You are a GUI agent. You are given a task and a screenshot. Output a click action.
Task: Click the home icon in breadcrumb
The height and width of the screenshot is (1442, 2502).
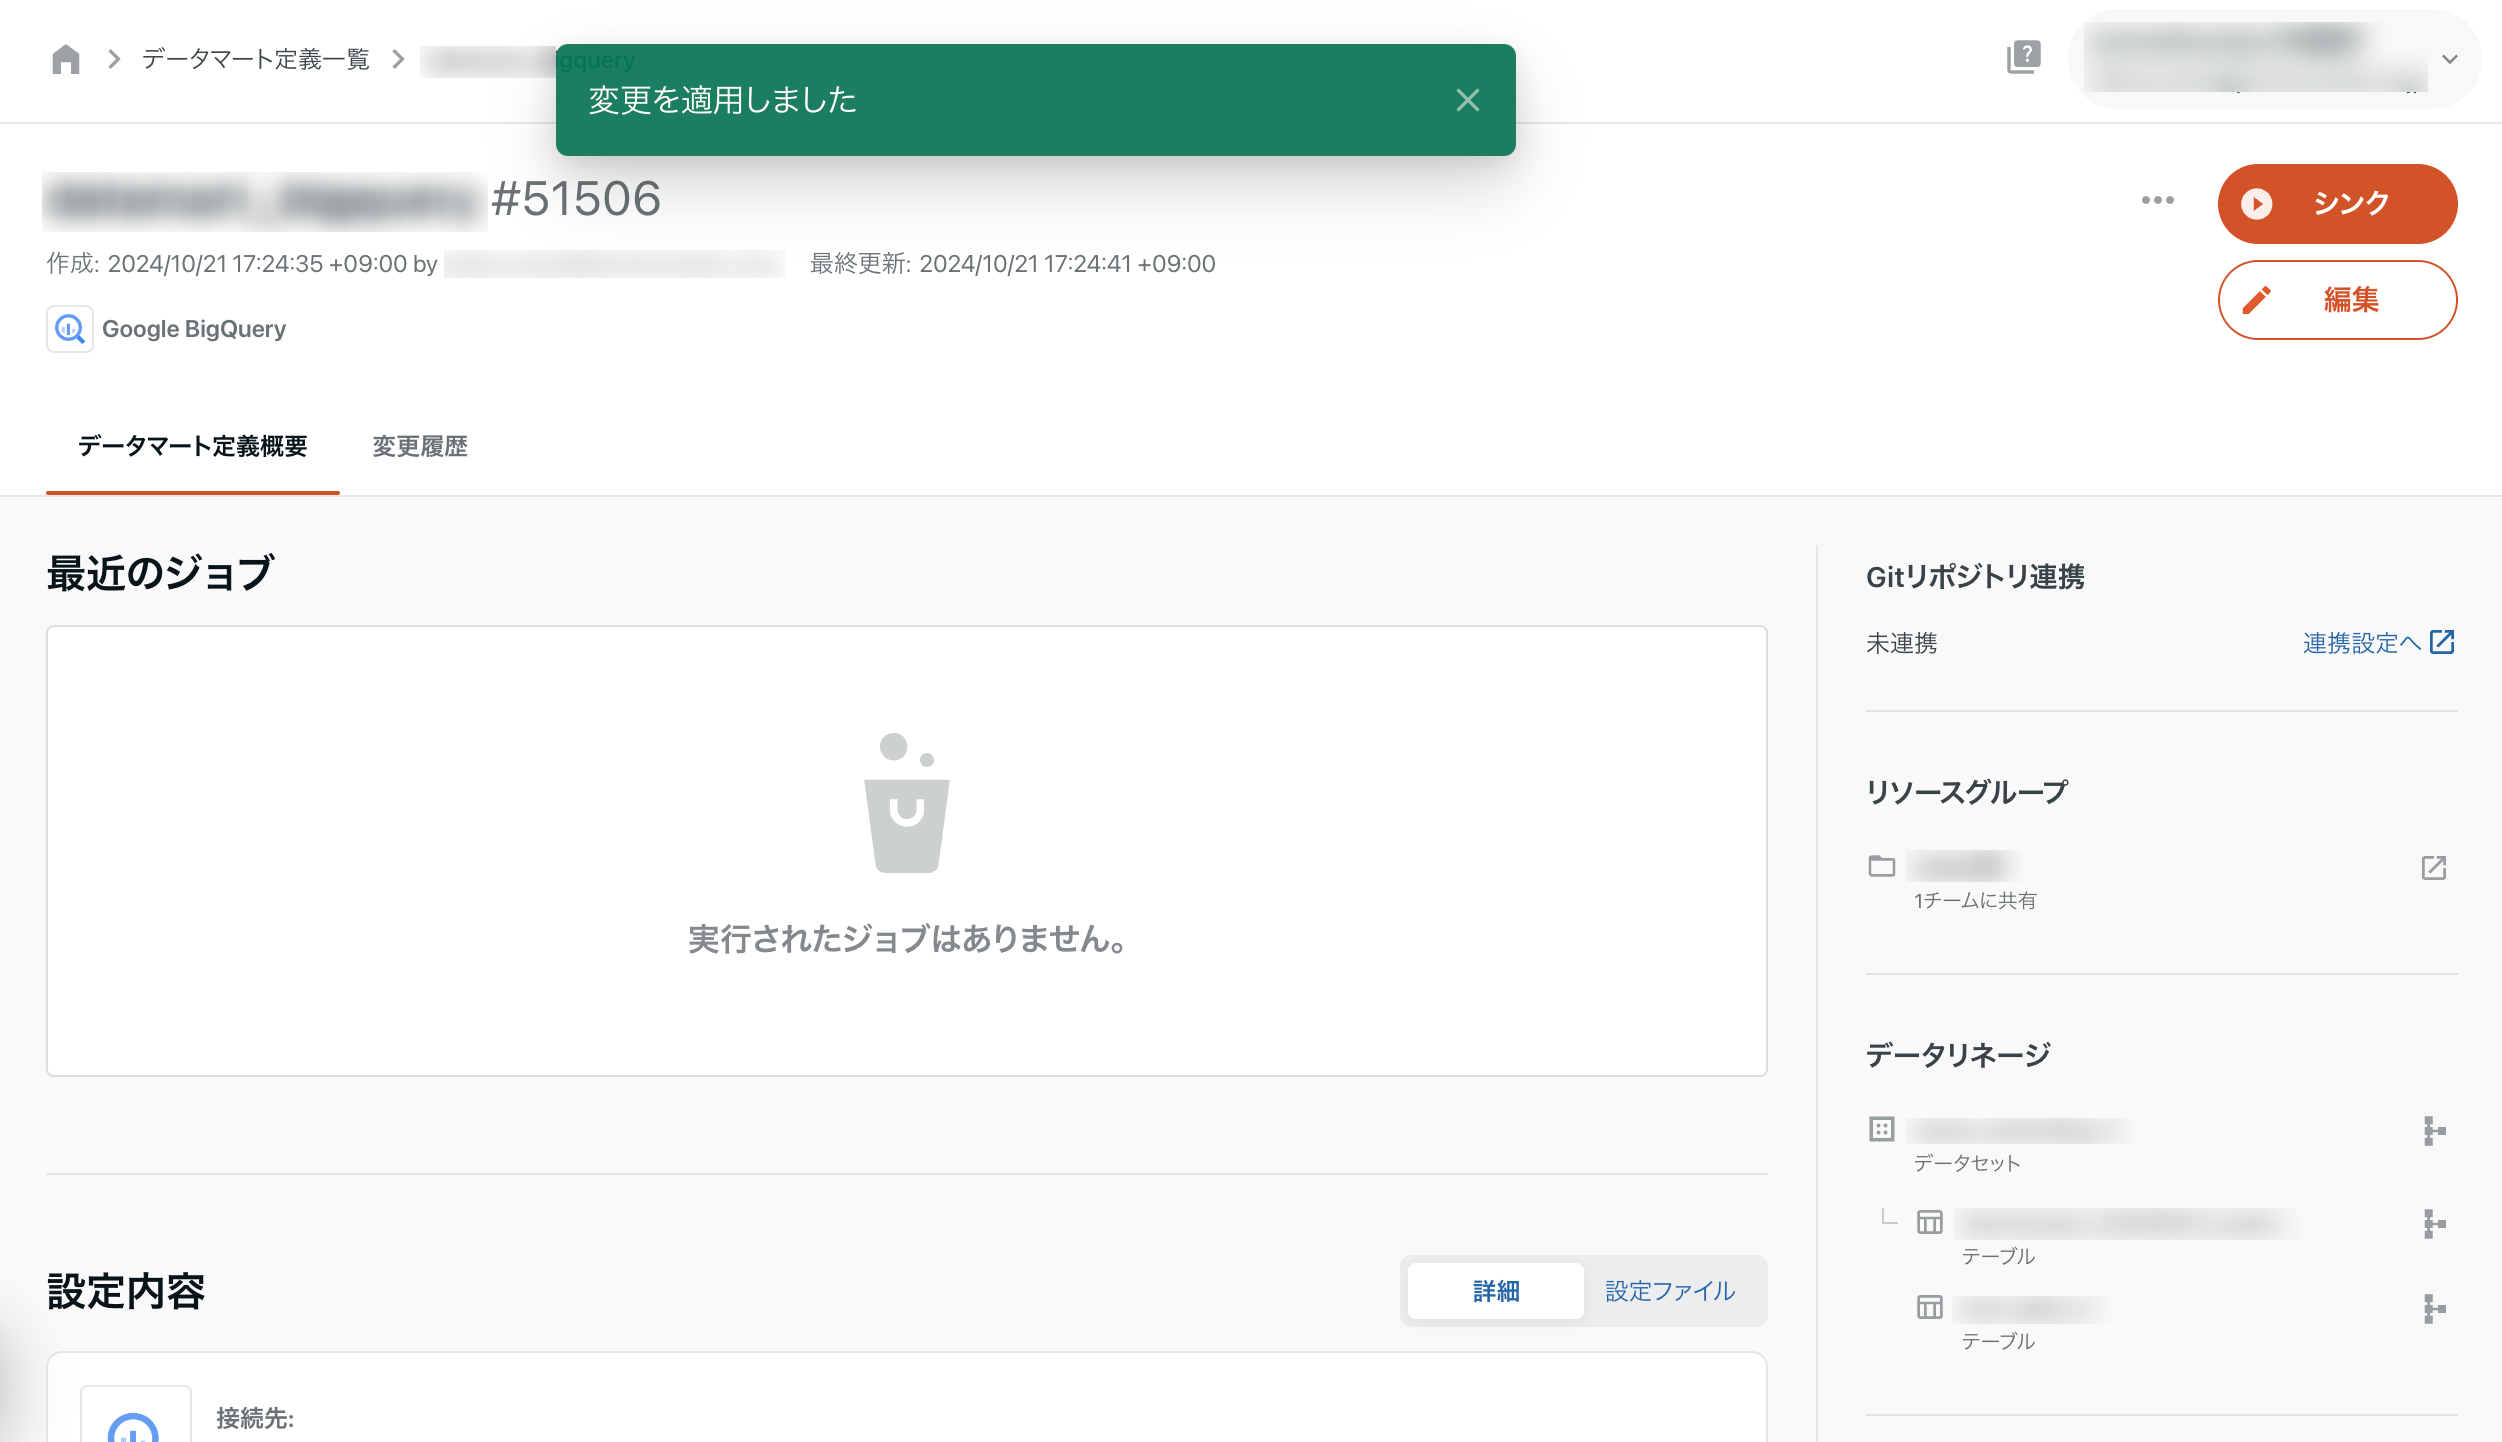pos(65,57)
